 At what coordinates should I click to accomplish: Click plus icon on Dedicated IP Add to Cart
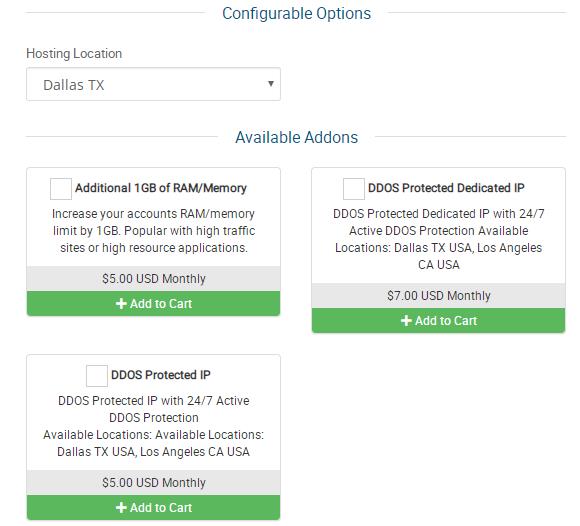point(406,321)
